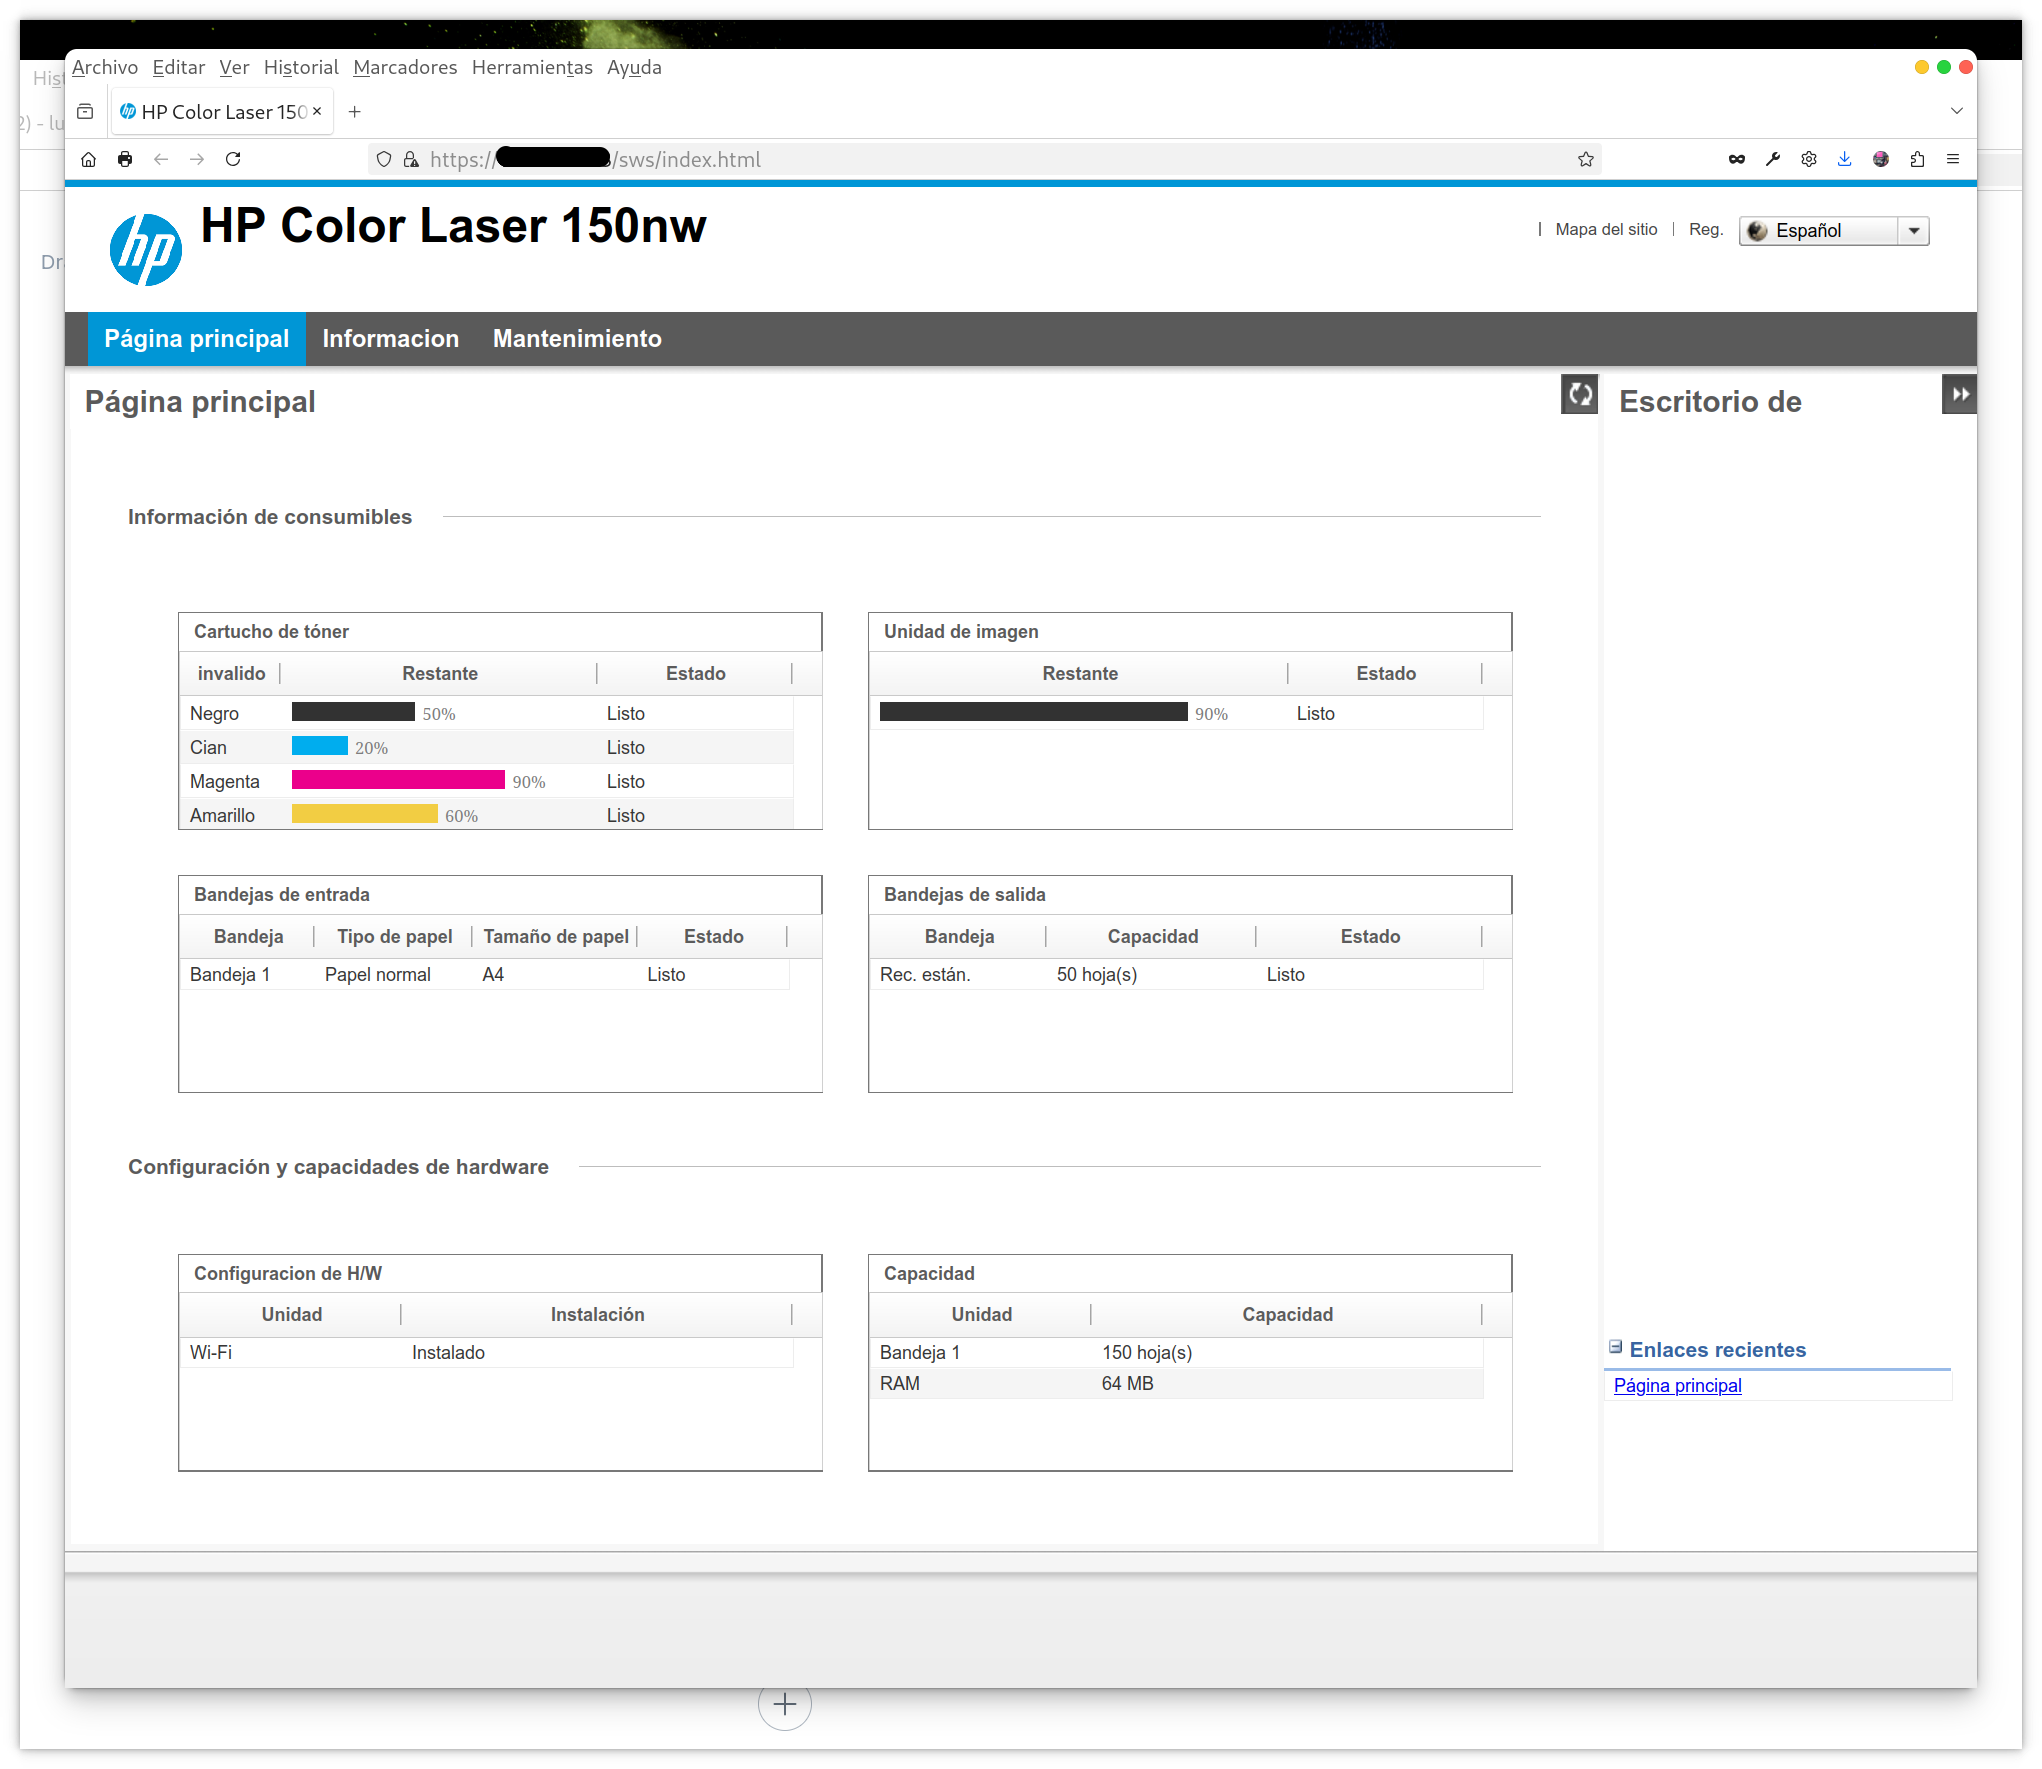Click the refresh status icon beside Escritorio
2042x1769 pixels.
(1580, 394)
